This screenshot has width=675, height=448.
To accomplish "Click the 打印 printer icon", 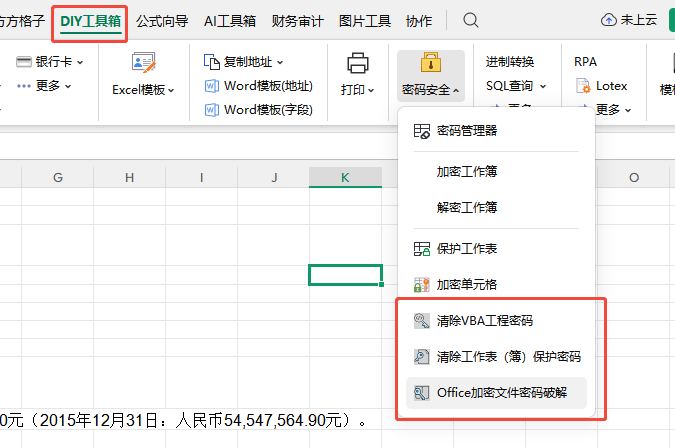I will (x=357, y=64).
